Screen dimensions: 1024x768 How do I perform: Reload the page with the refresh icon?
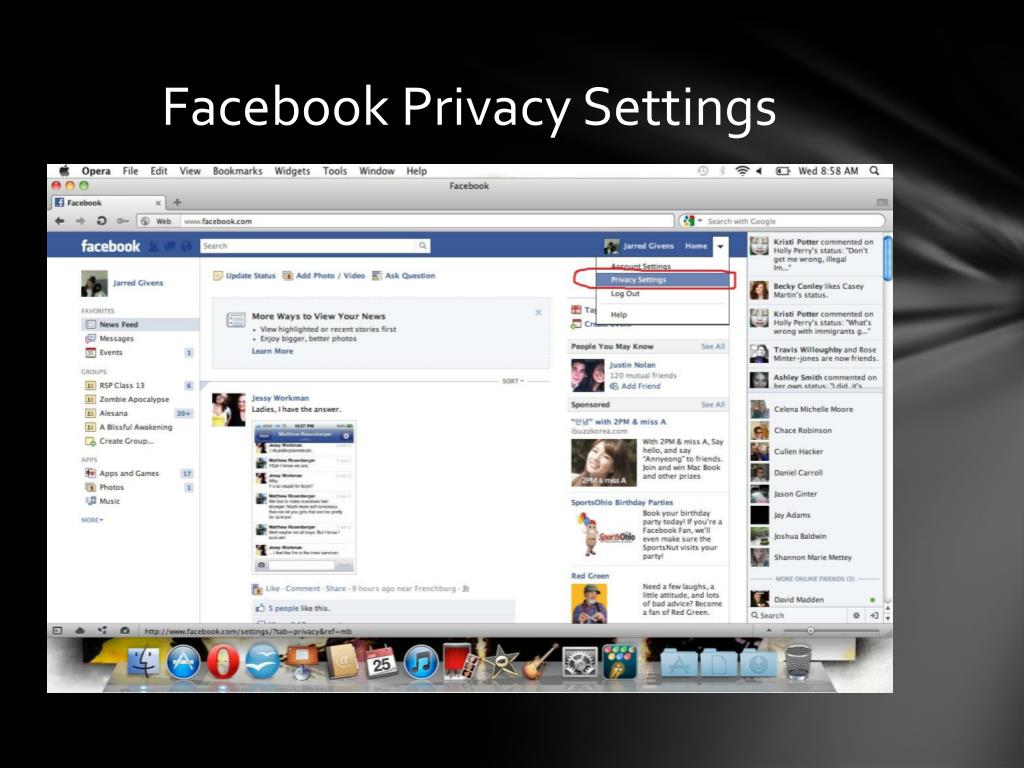(101, 221)
